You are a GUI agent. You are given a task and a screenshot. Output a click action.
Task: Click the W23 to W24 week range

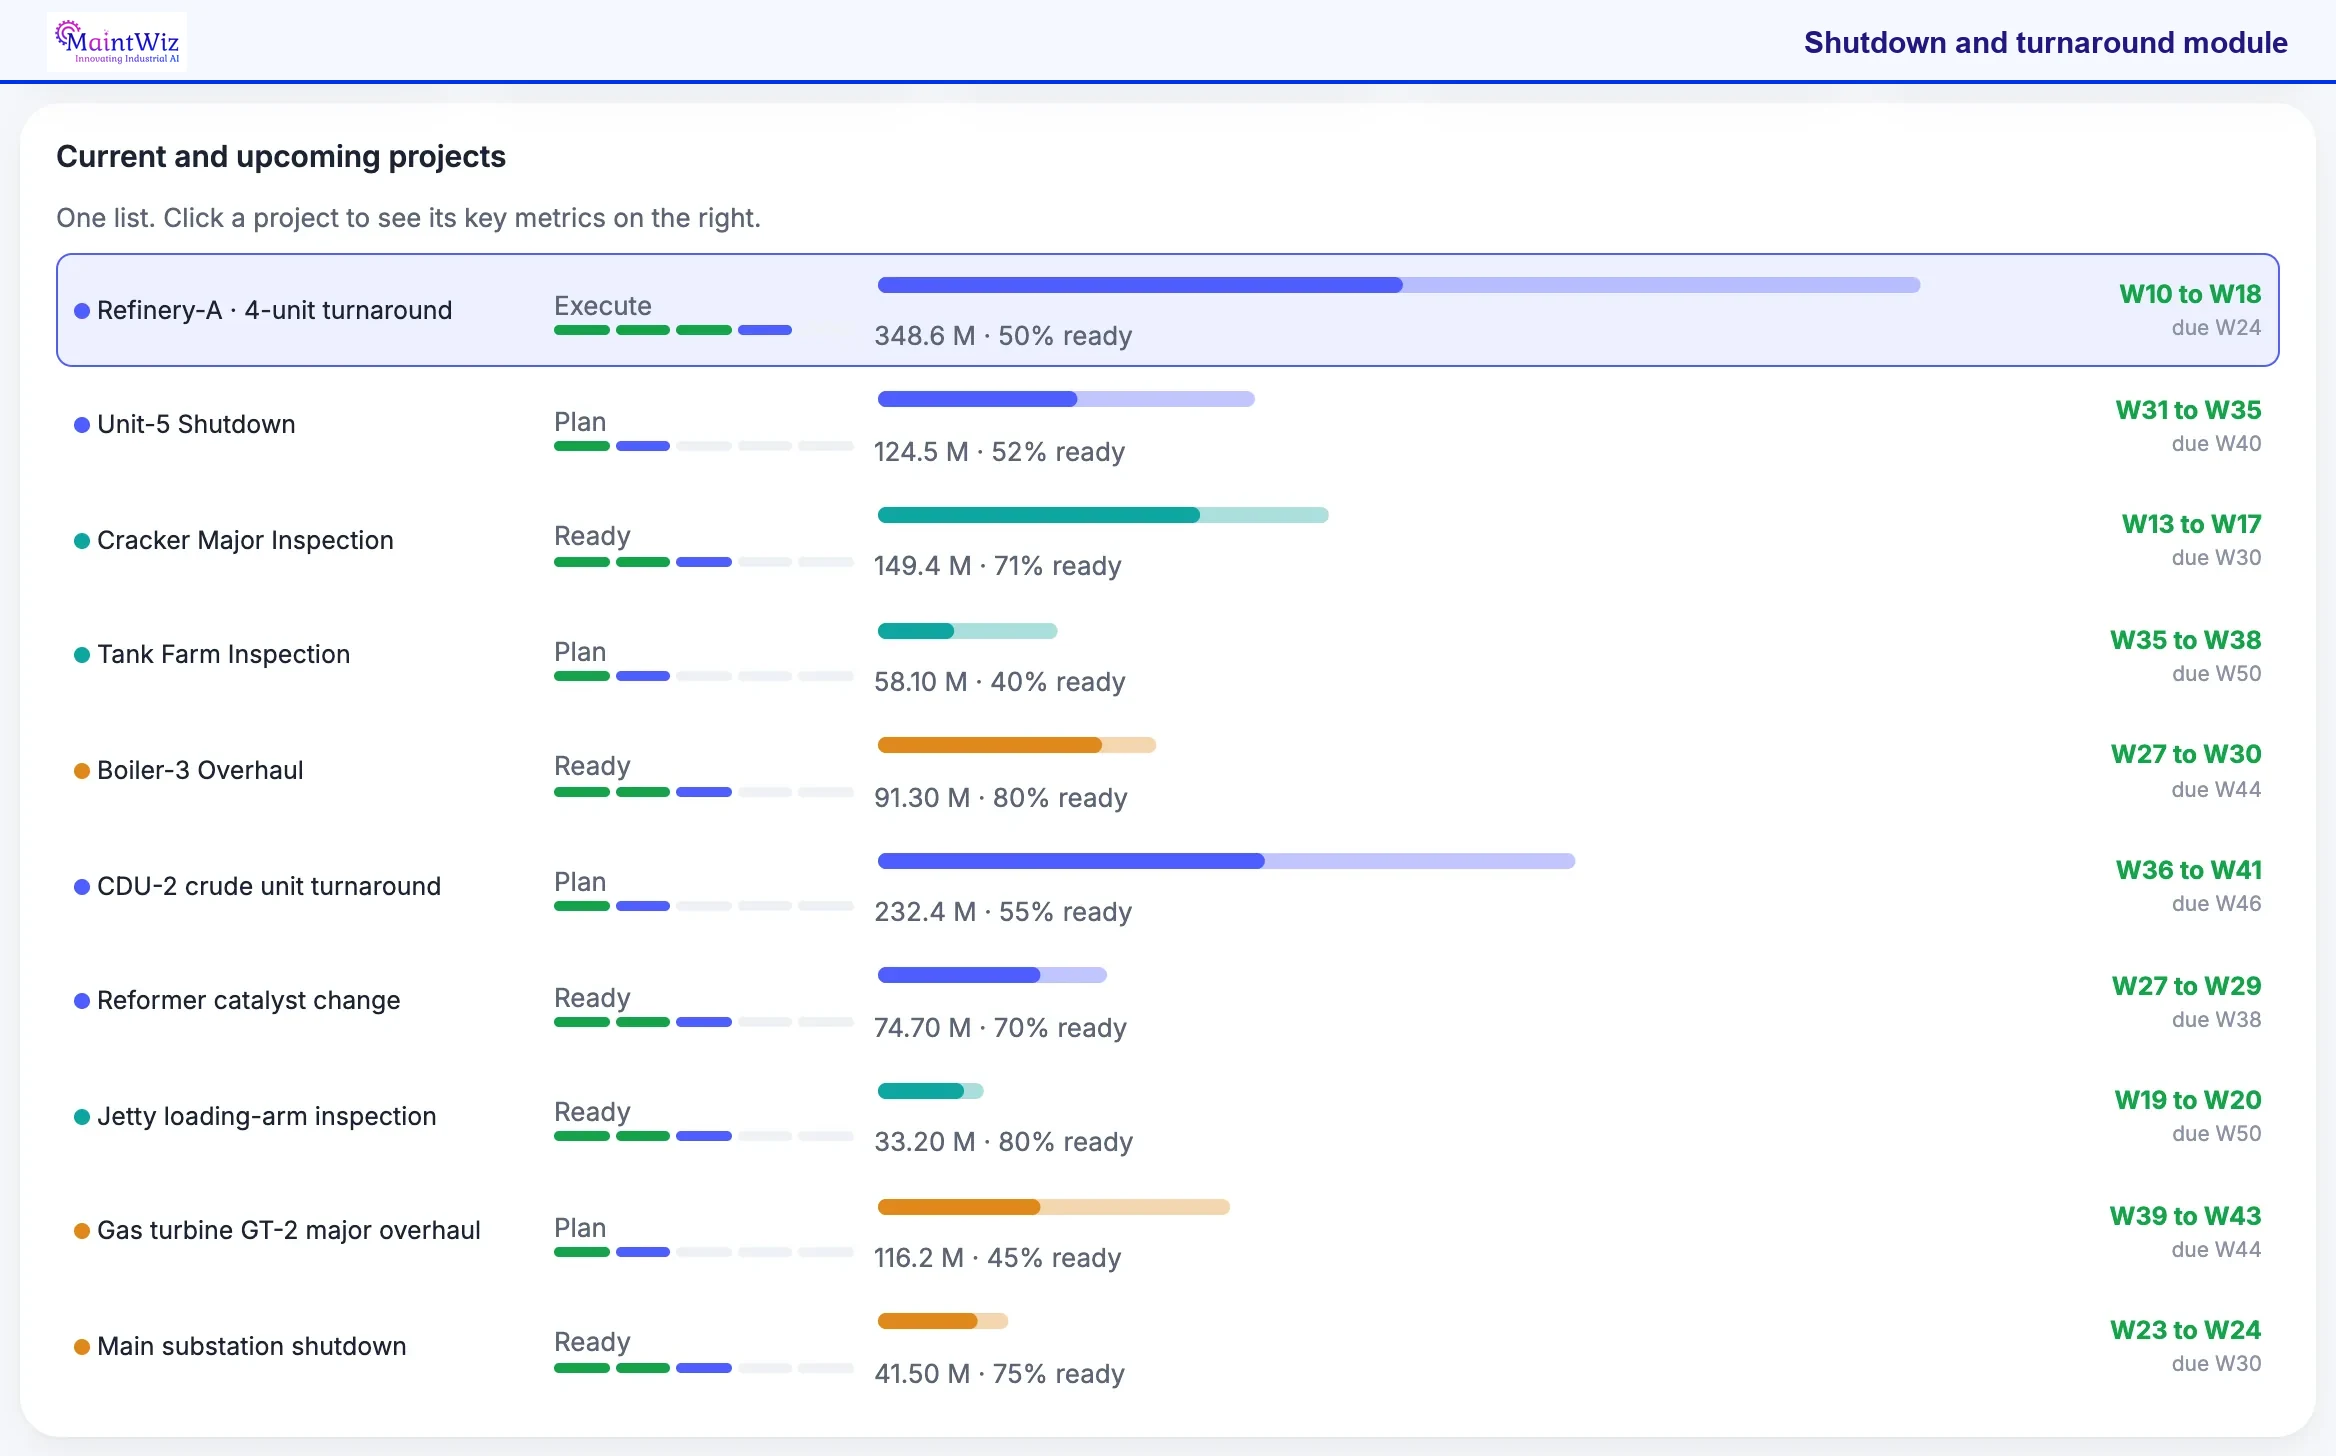[x=2185, y=1330]
